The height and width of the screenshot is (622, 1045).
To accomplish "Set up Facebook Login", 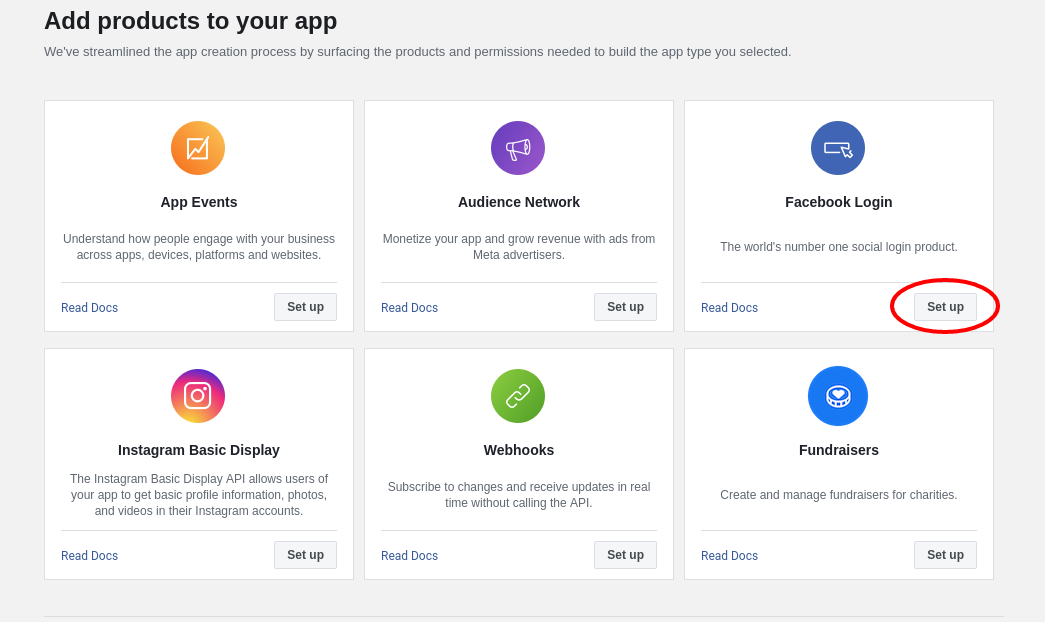I will (x=945, y=307).
